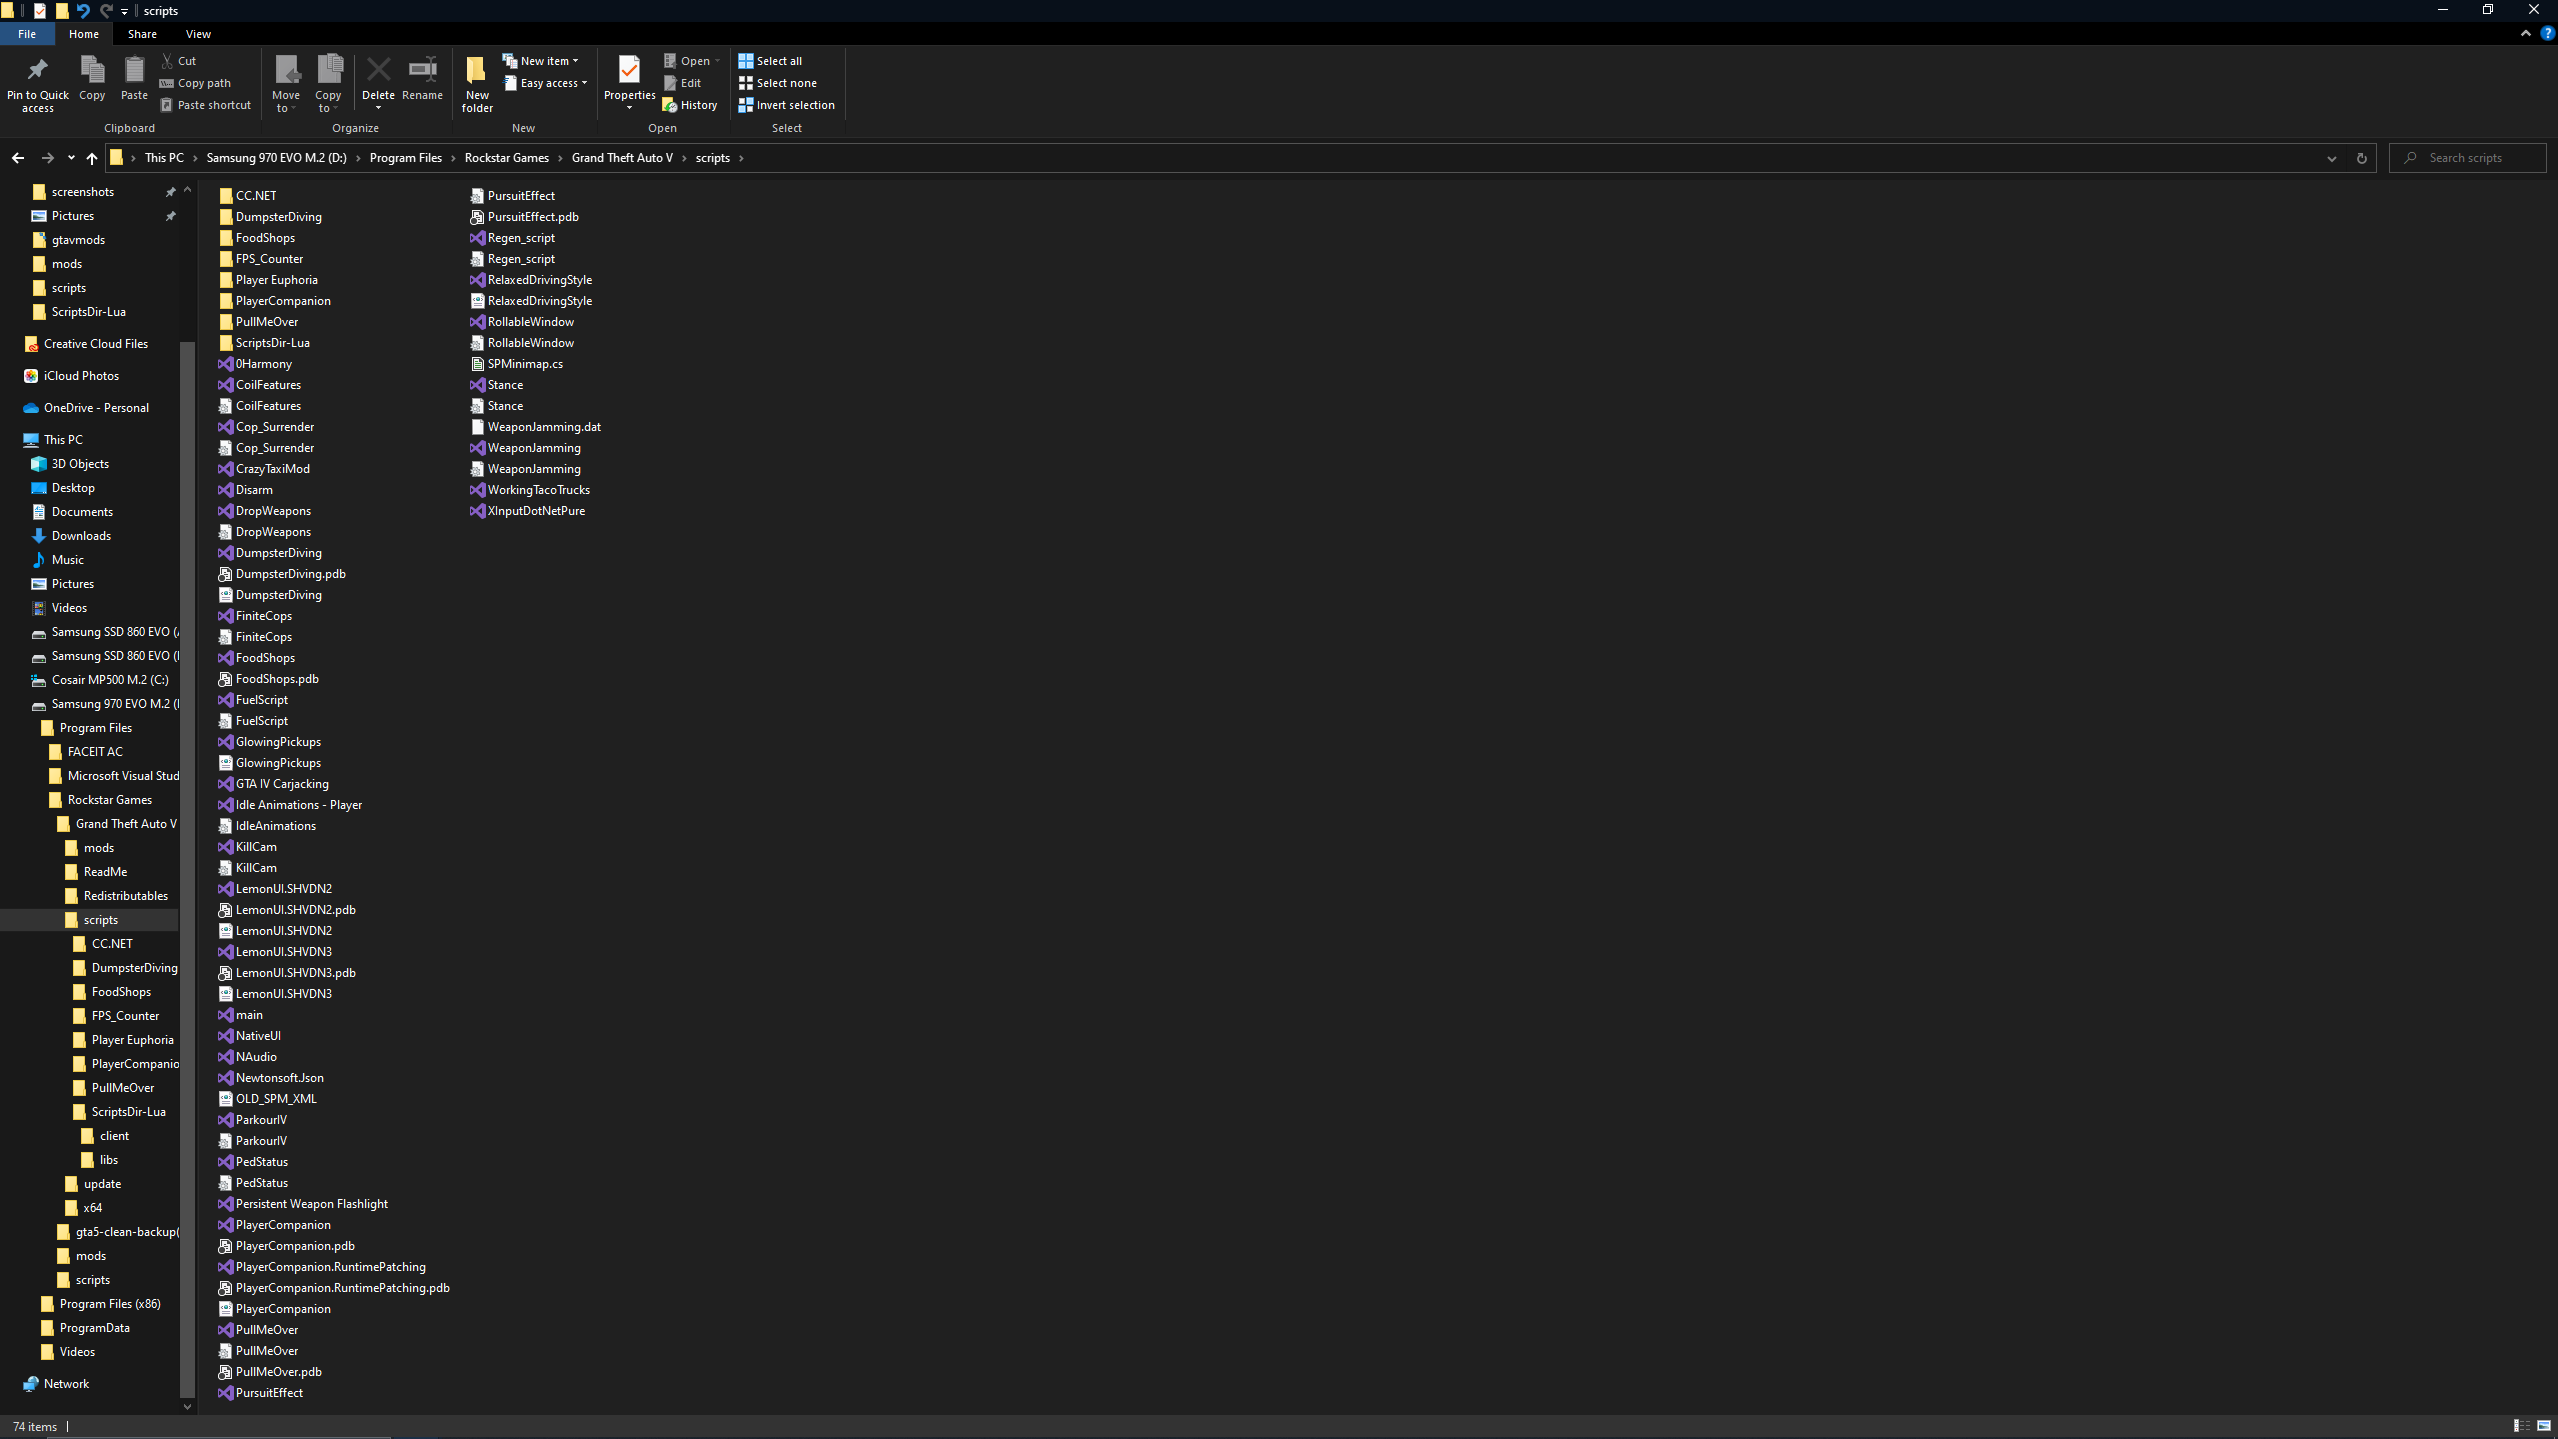This screenshot has height=1439, width=2558.
Task: Click the Refresh button by address bar
Action: pyautogui.click(x=2361, y=158)
